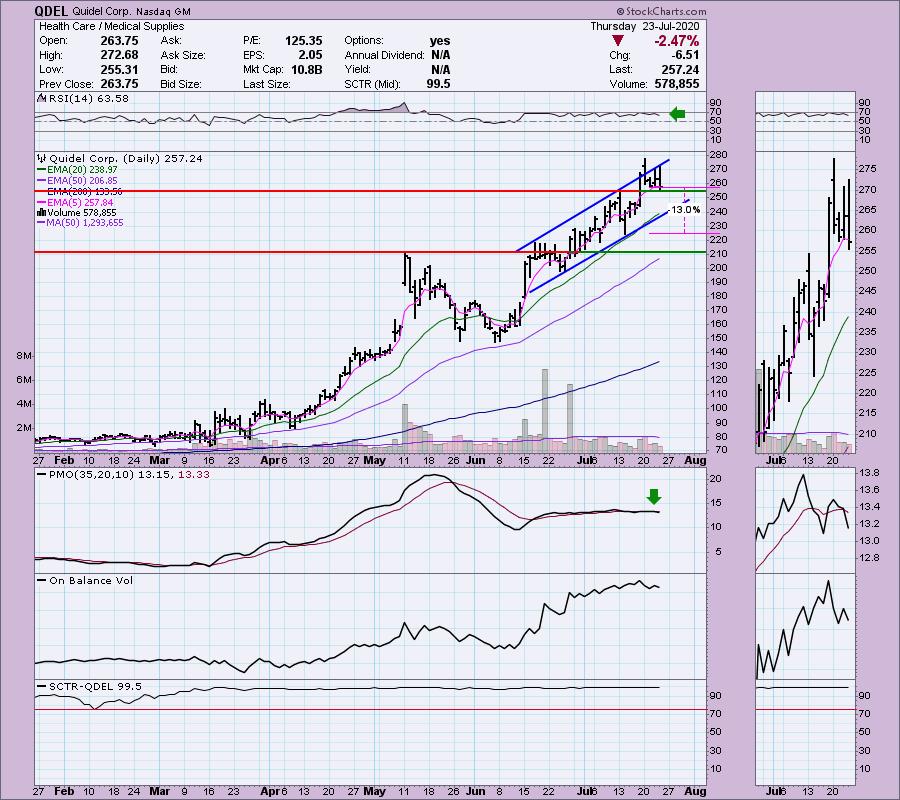Click the PMO(35,20,10) indicator label

click(129, 475)
